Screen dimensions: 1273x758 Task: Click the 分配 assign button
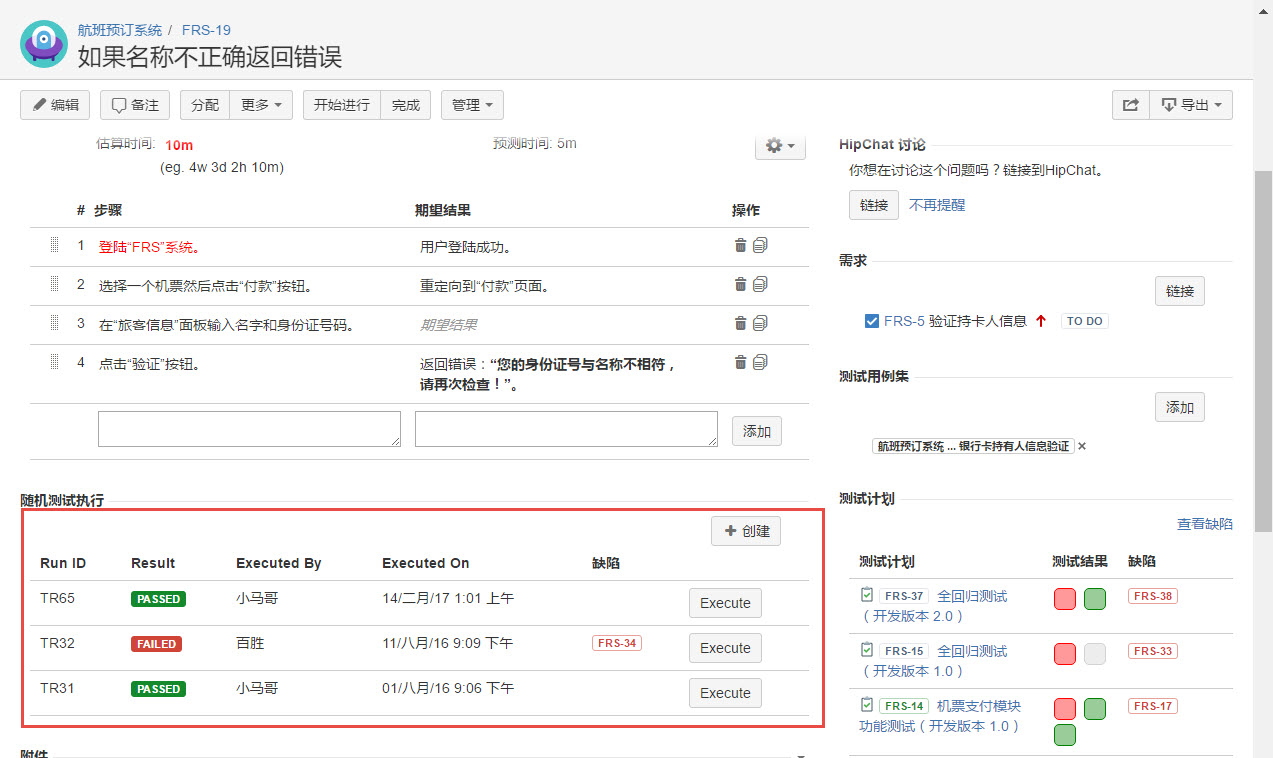pos(205,105)
